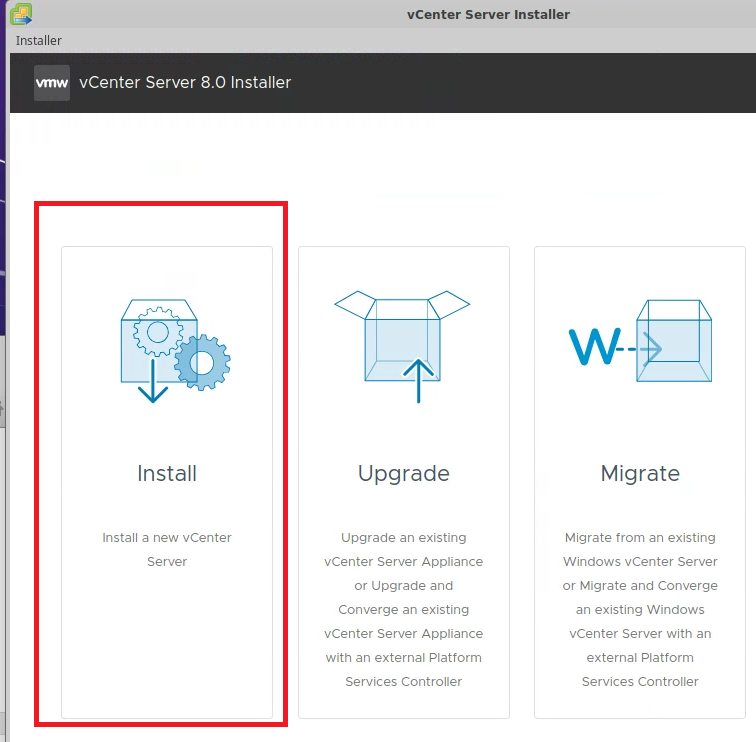
Task: Click the 'vCenter Server Installer' window title
Action: click(488, 14)
